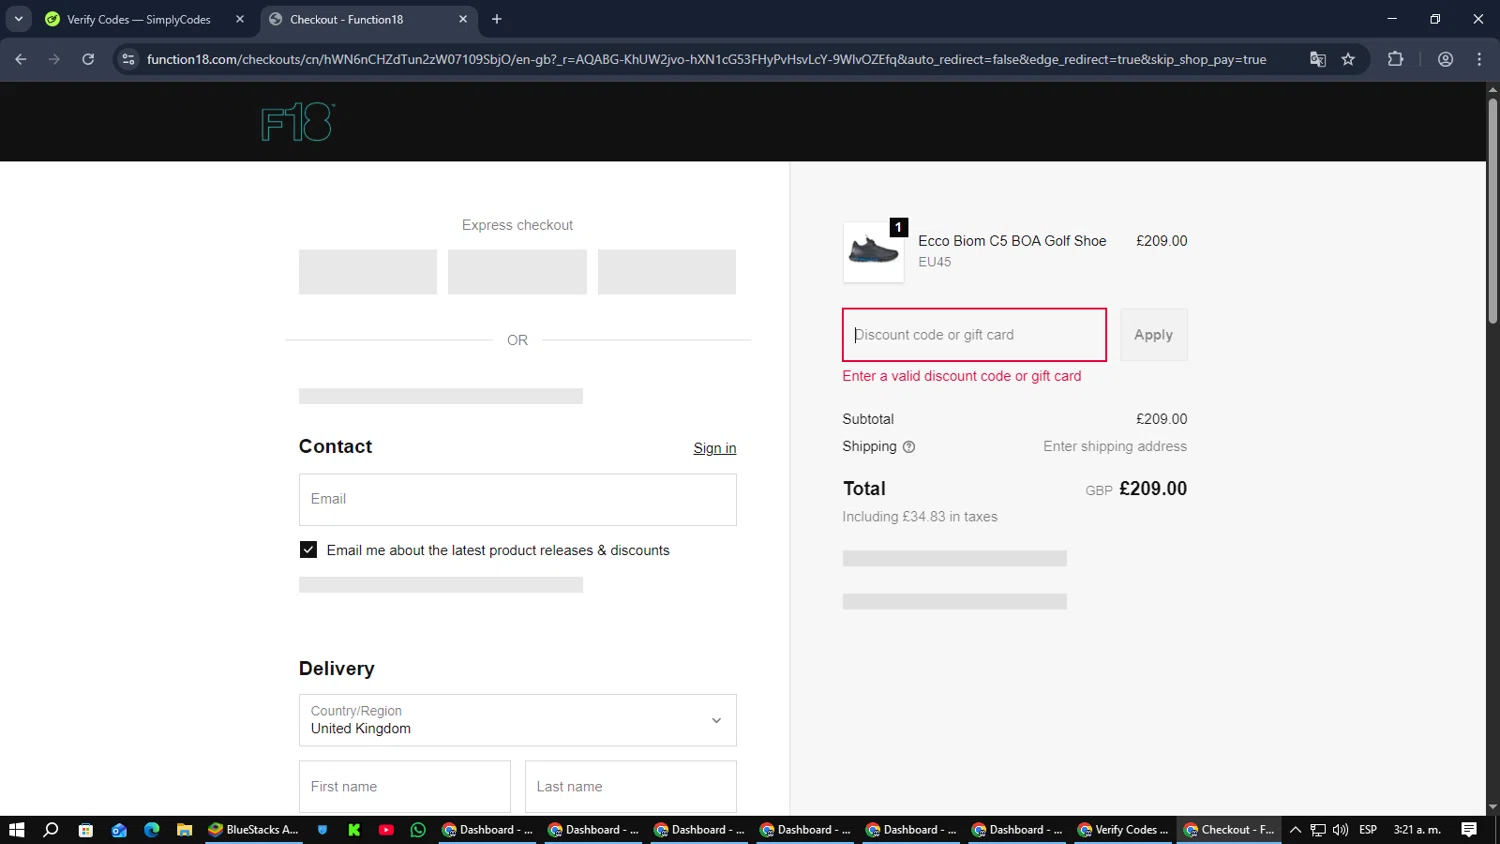Click the third express checkout placeholder button
The height and width of the screenshot is (844, 1500).
point(667,272)
